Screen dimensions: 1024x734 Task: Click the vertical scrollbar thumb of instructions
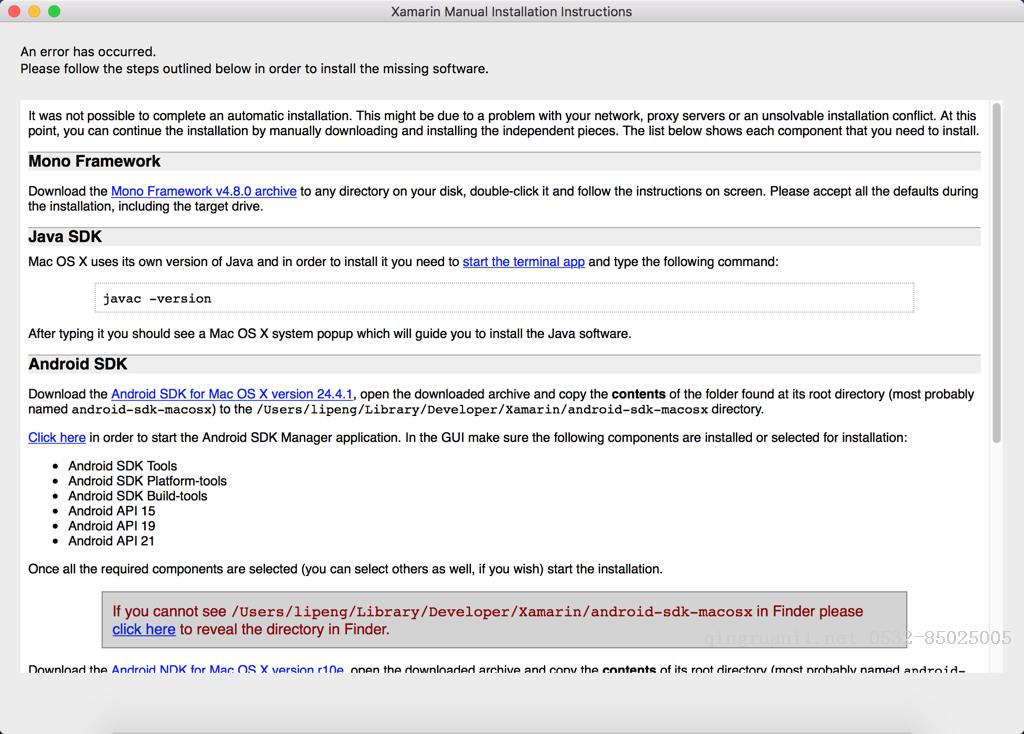coord(997,273)
